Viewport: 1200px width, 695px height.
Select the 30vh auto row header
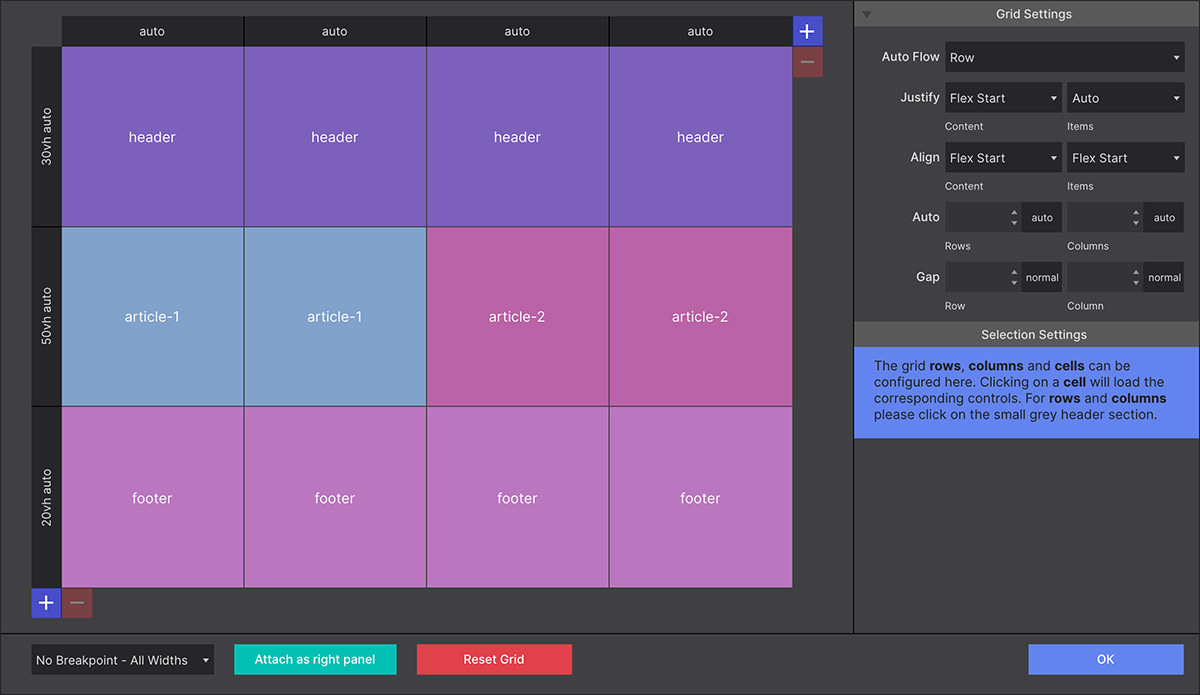[46, 137]
